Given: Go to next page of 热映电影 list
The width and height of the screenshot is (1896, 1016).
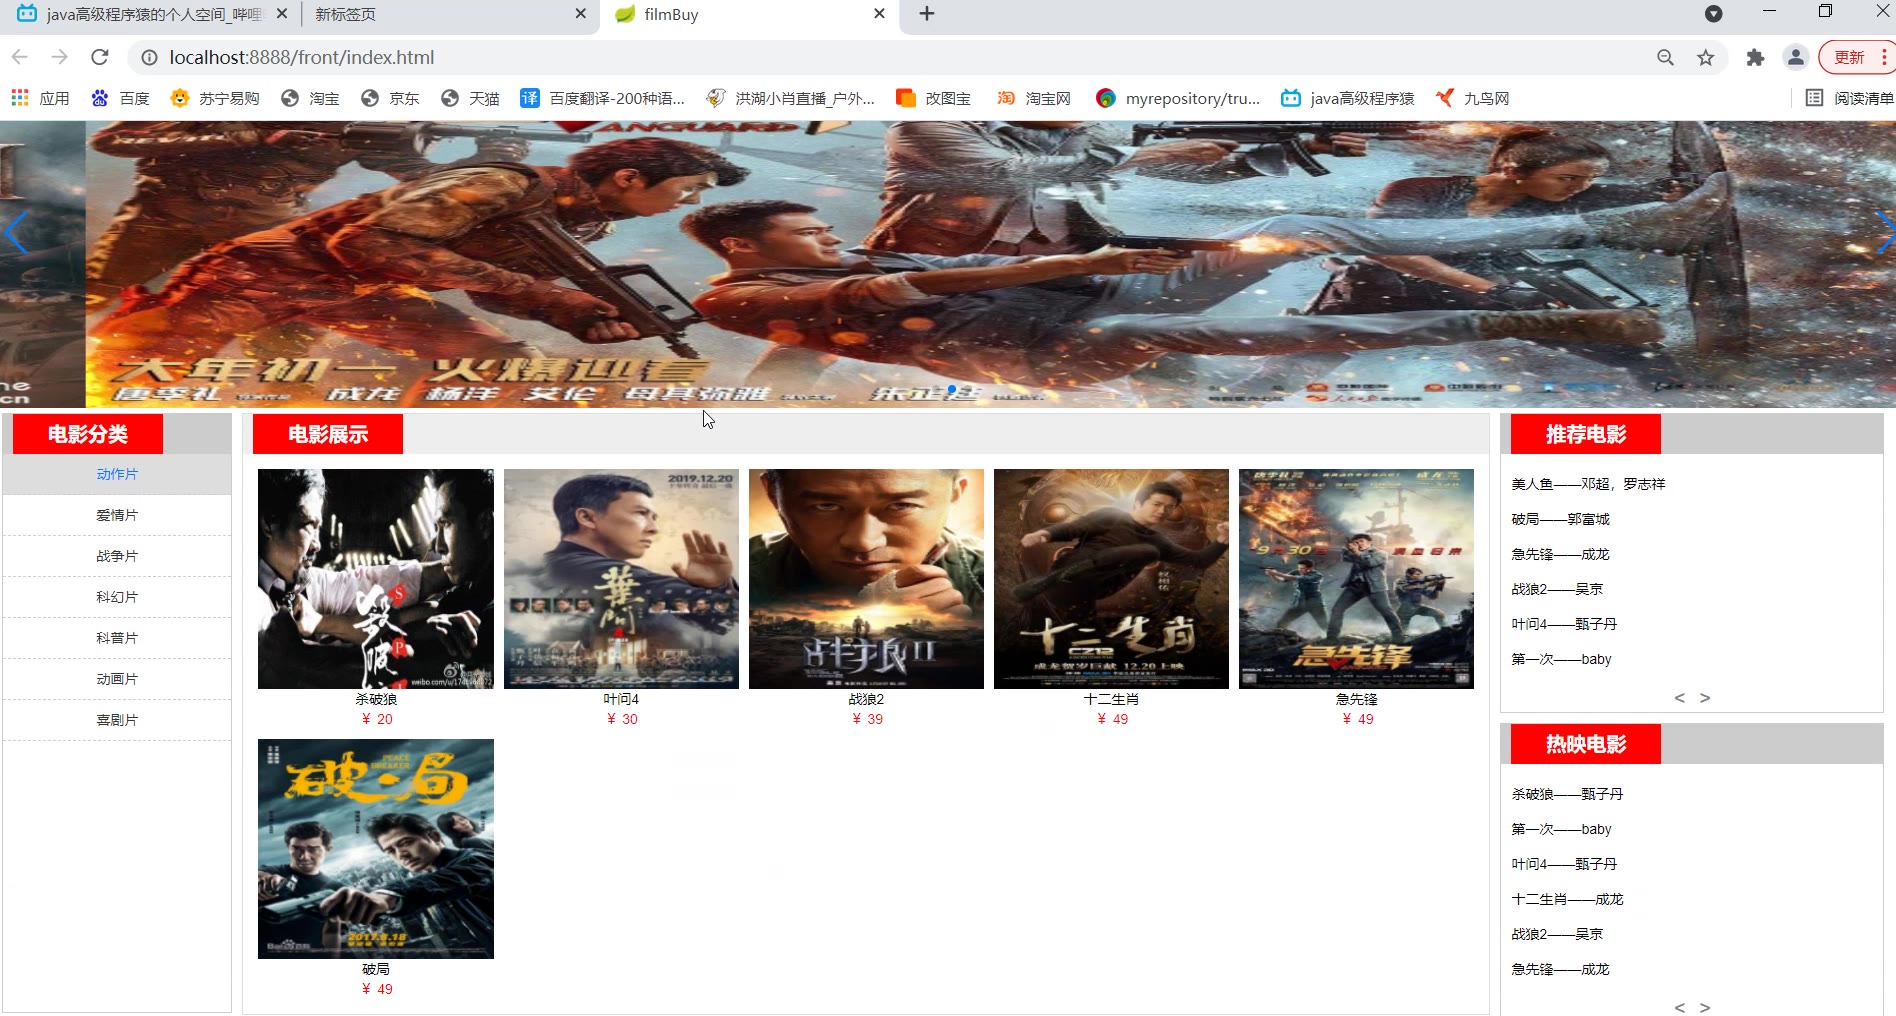Looking at the screenshot, I should (1705, 1007).
